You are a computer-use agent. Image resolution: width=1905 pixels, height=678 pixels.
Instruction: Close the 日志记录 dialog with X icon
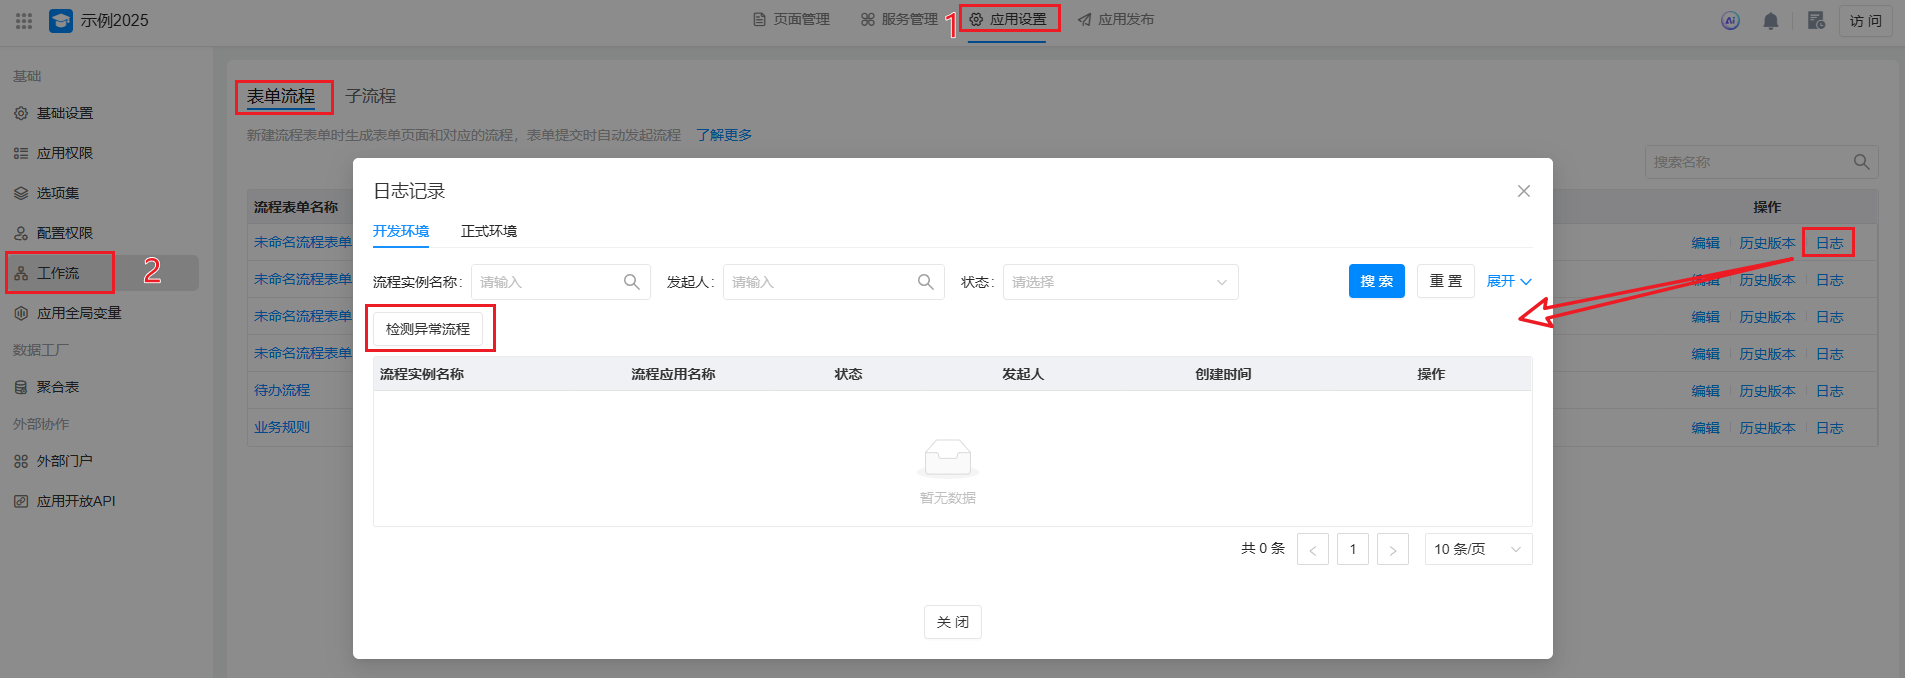click(1523, 191)
